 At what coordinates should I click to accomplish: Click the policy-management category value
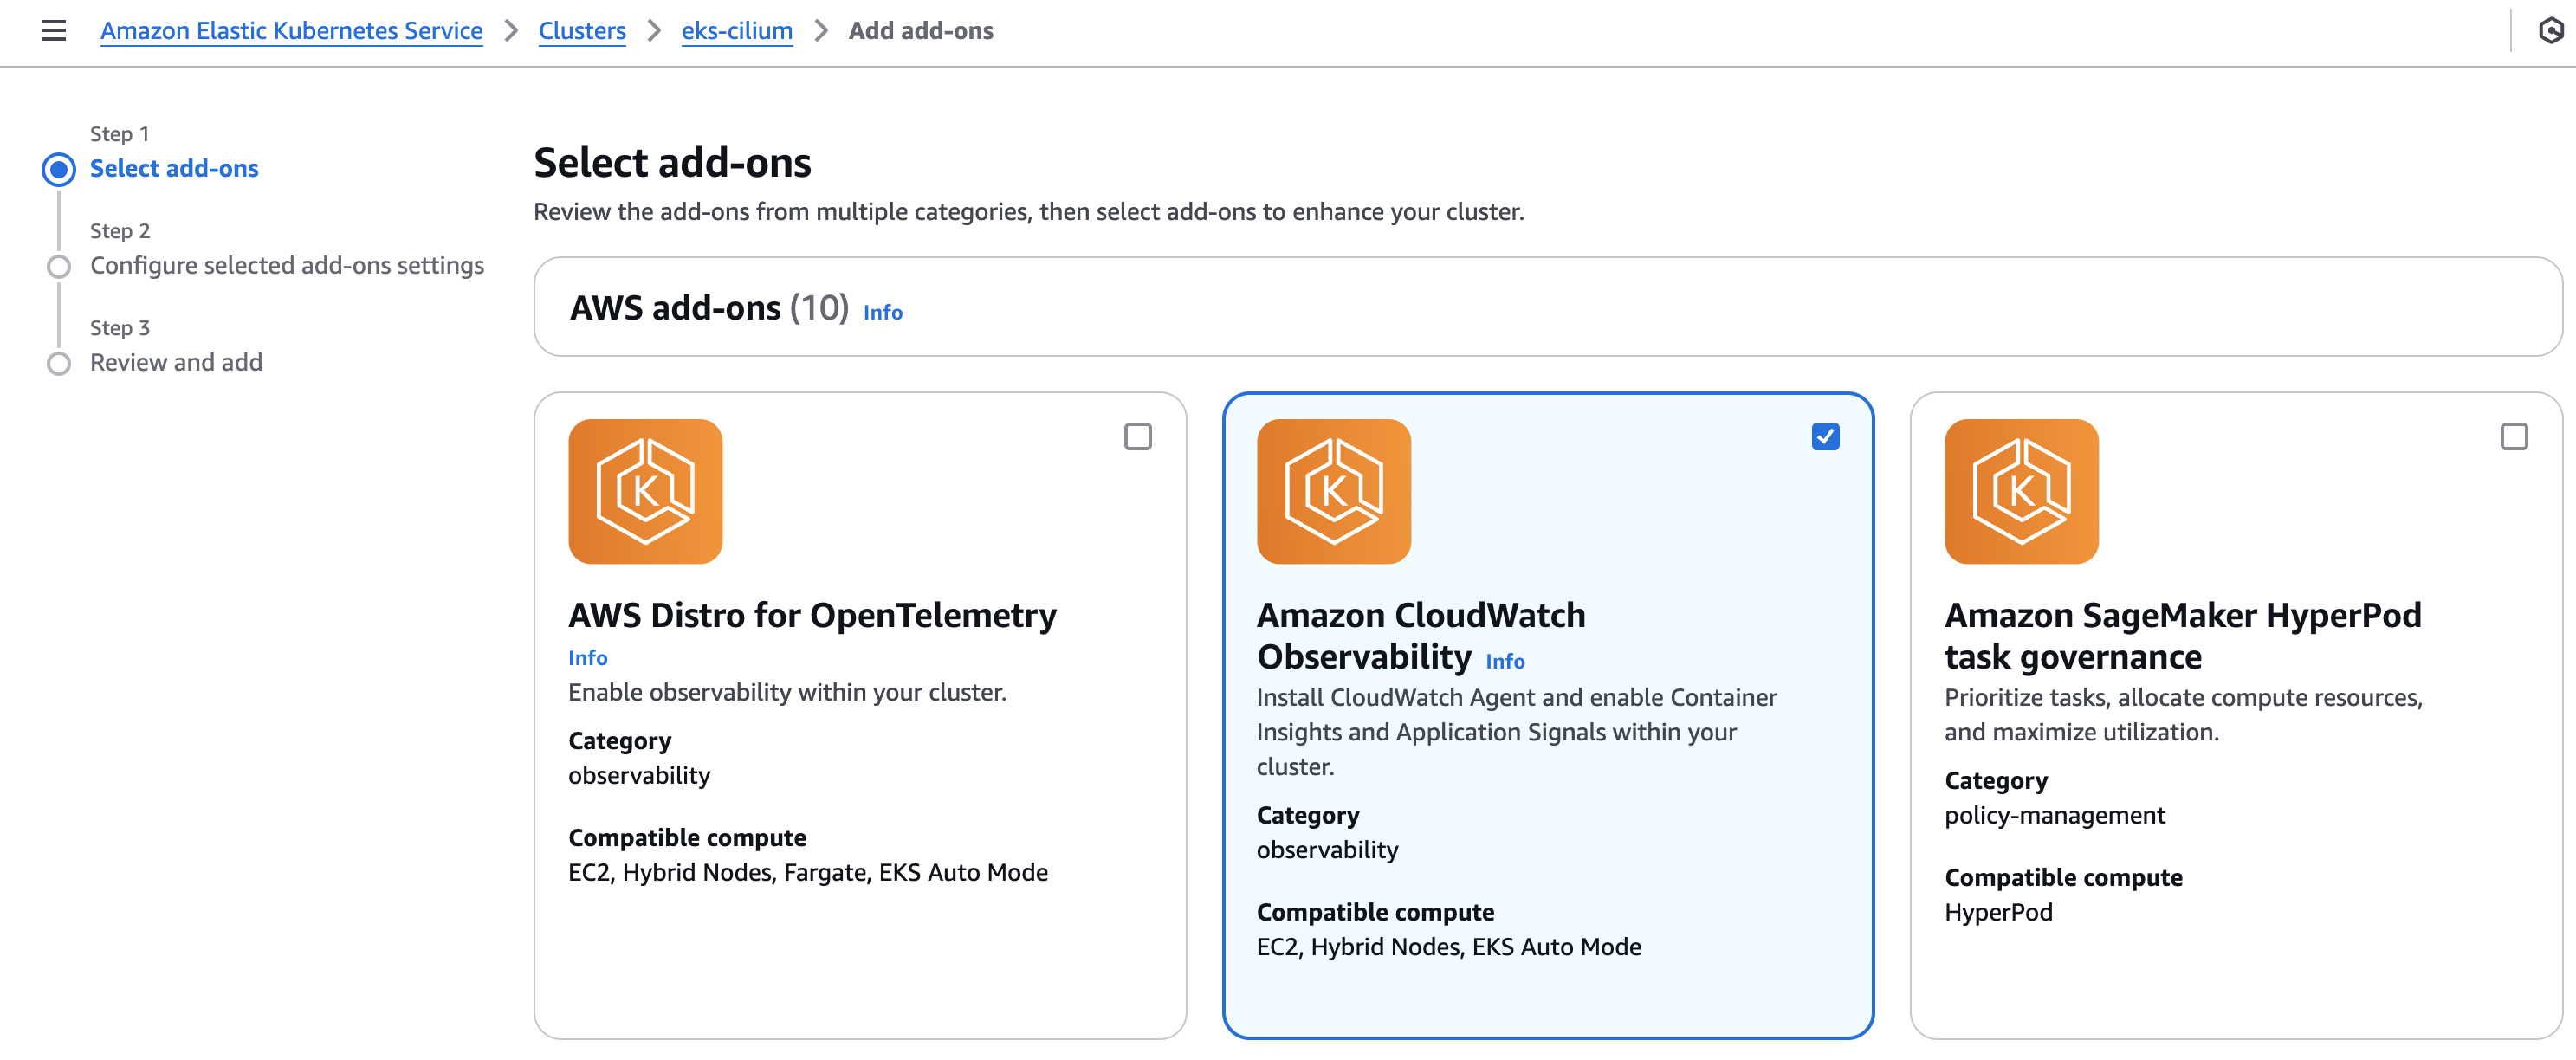point(2054,814)
